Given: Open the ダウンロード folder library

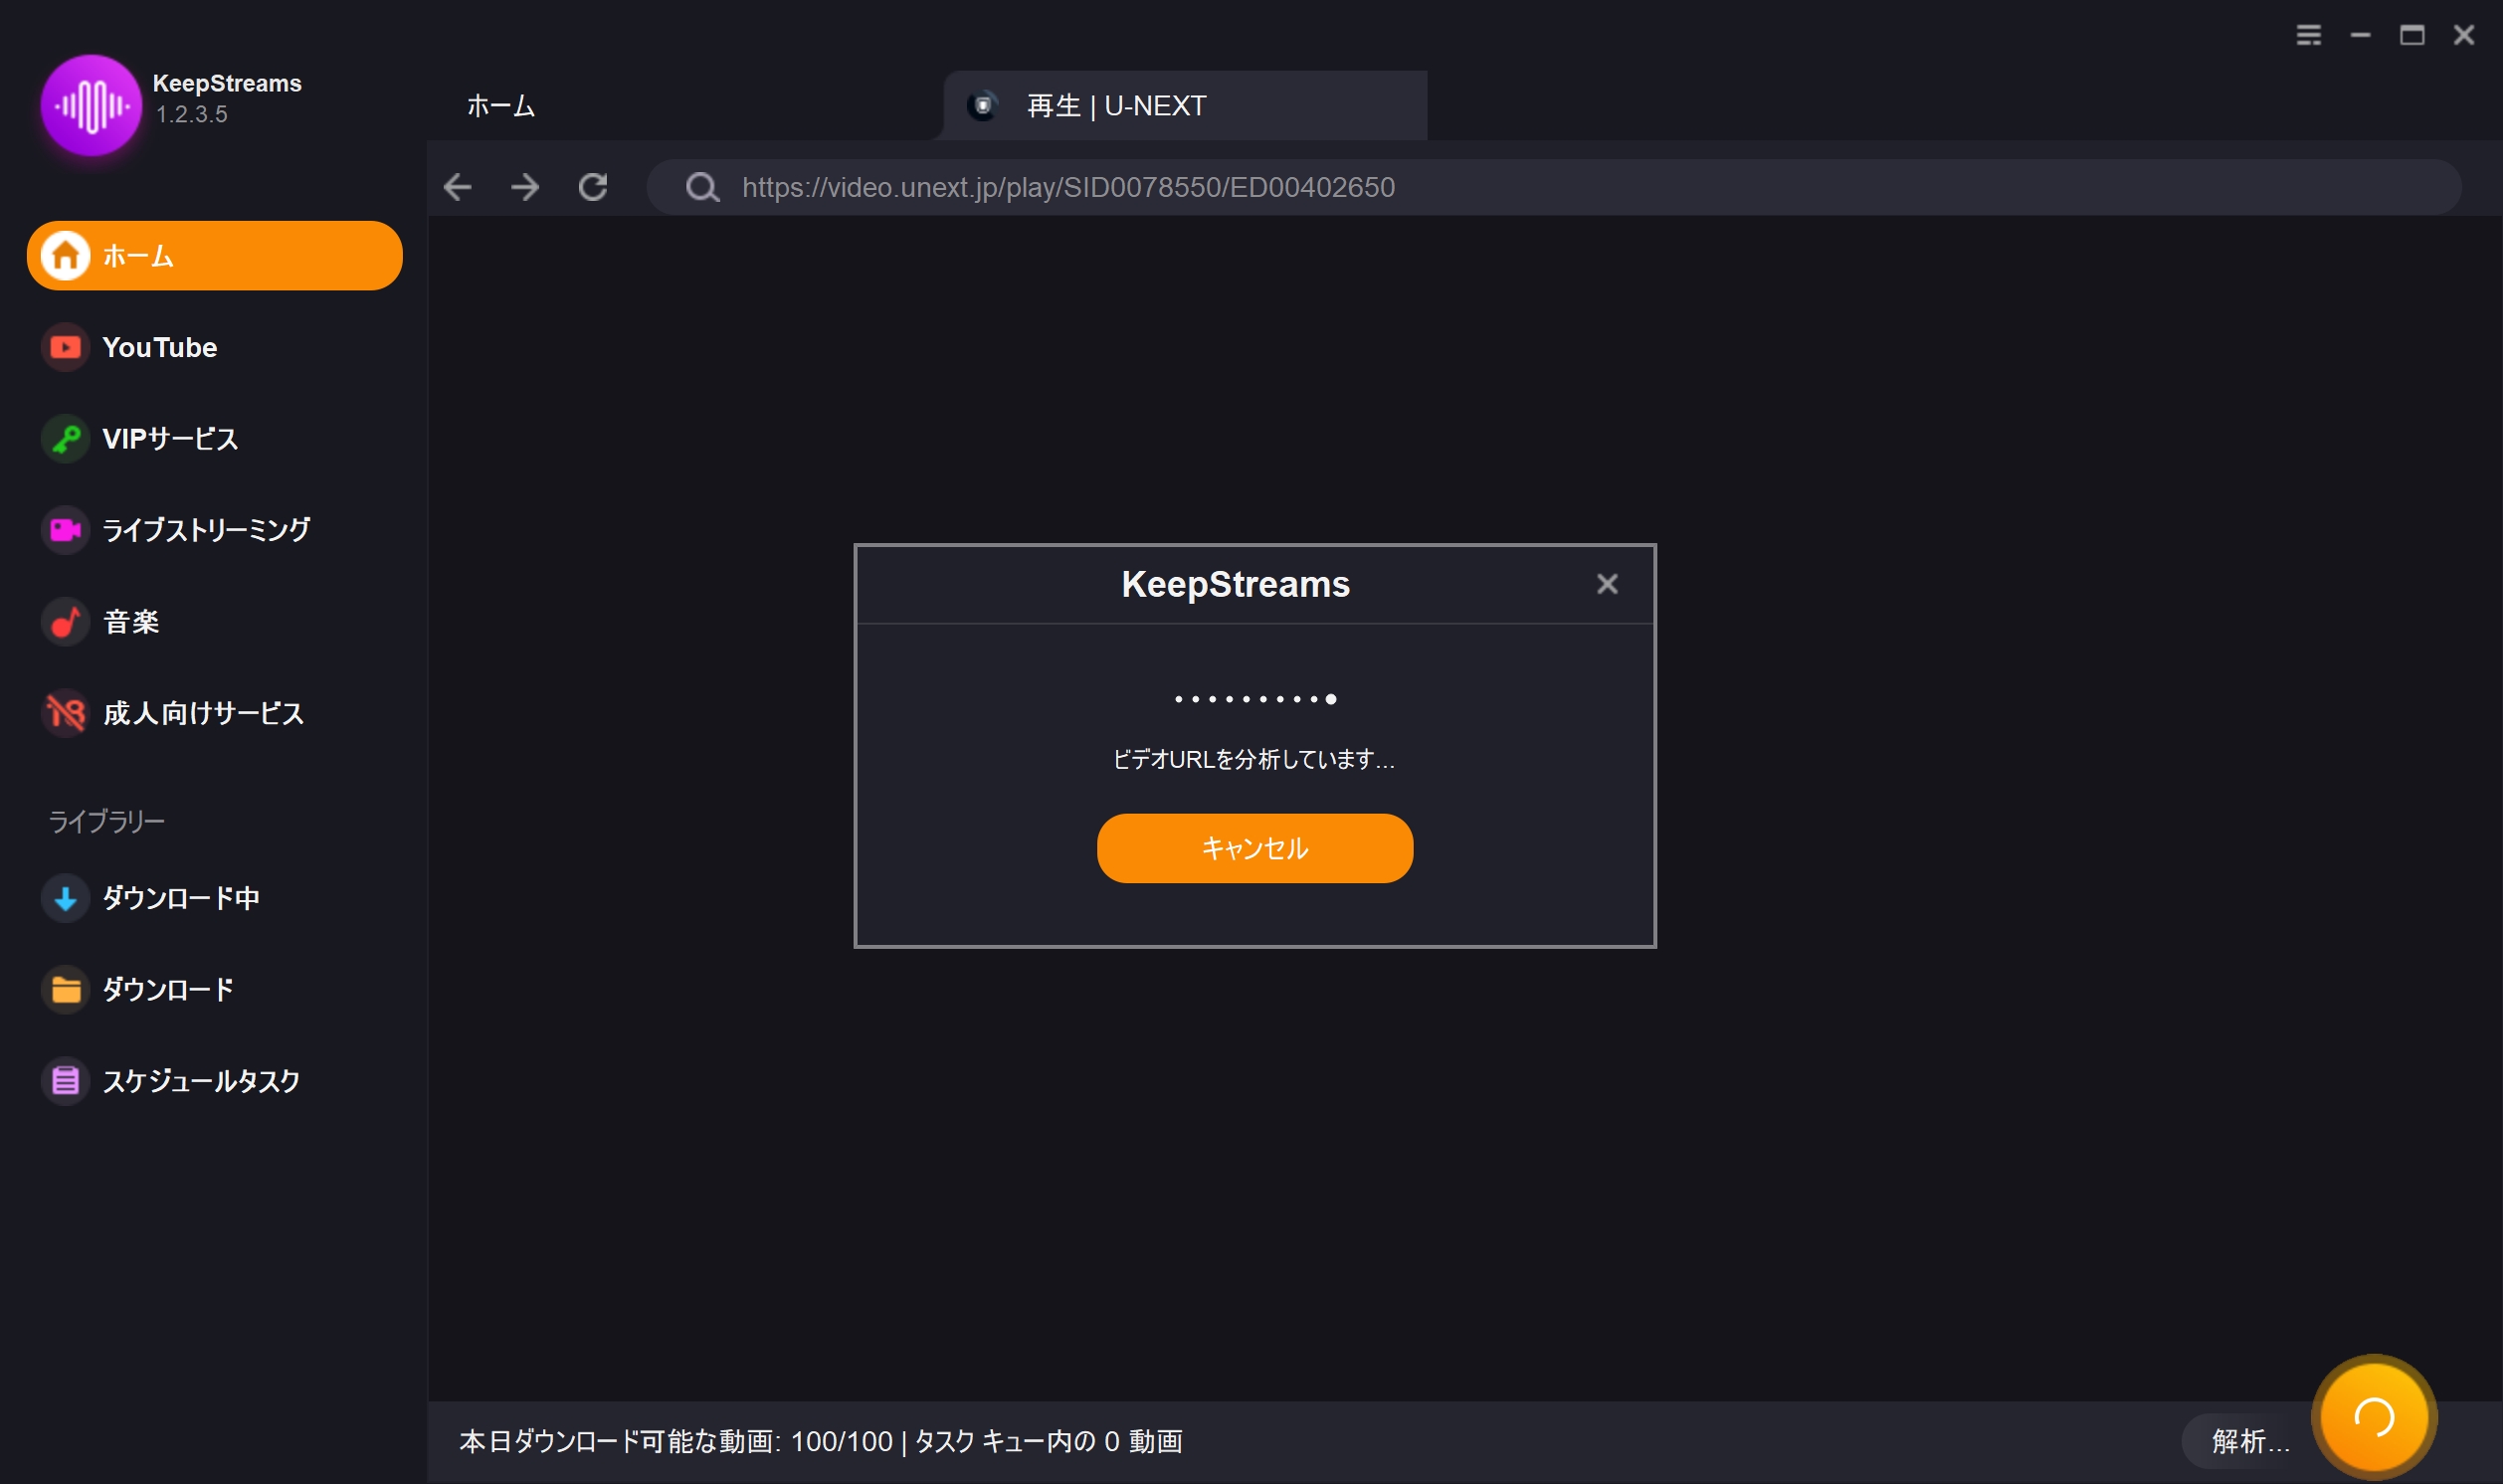Looking at the screenshot, I should [x=167, y=989].
